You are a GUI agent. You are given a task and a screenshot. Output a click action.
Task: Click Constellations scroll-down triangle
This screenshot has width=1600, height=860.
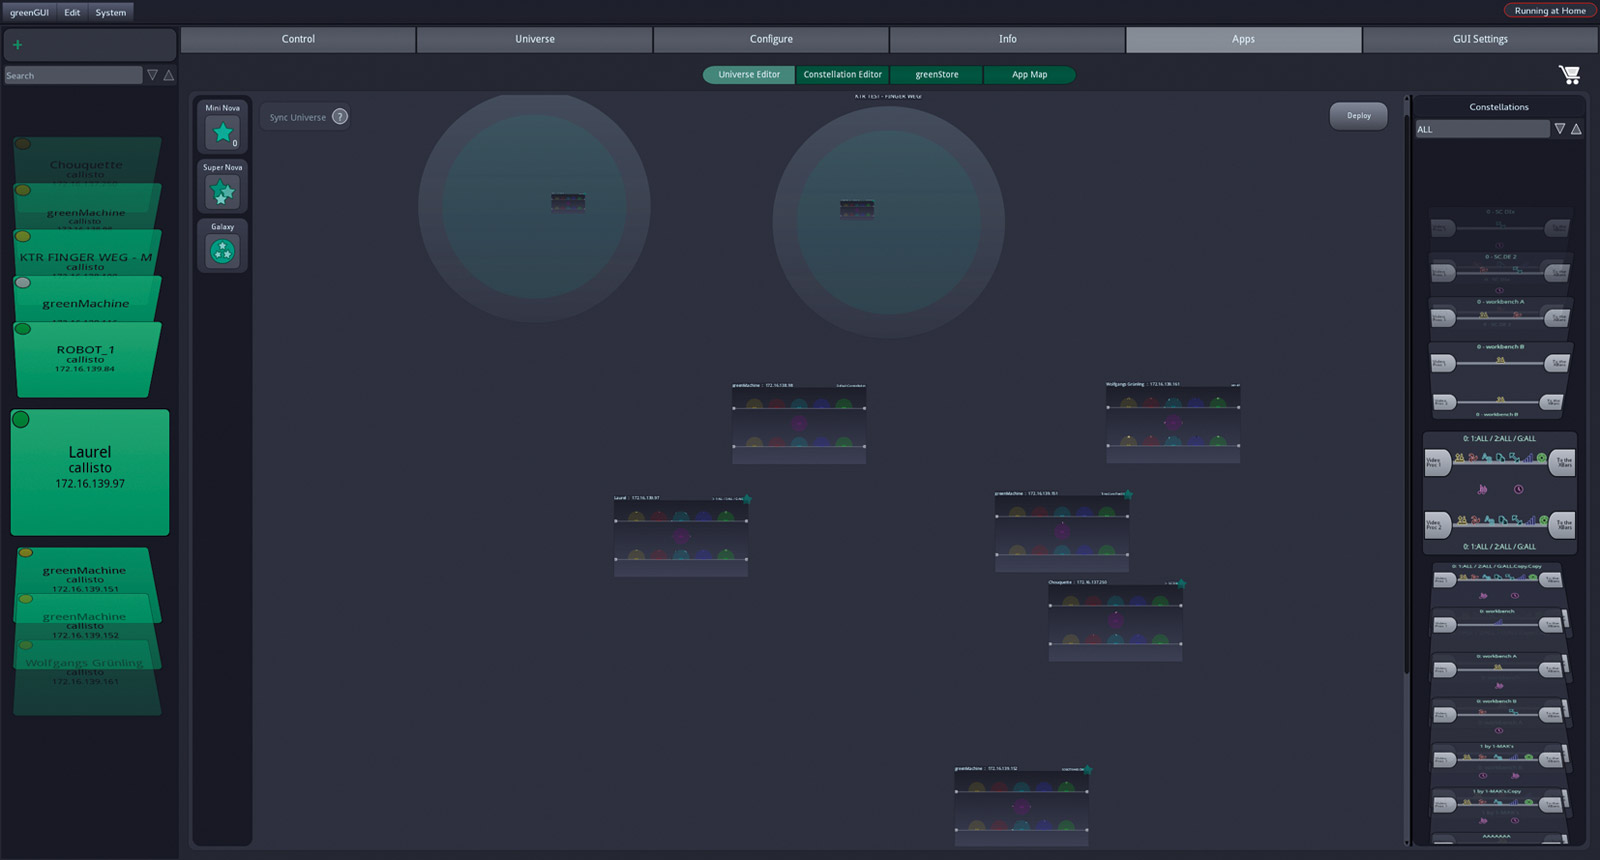(x=1559, y=129)
